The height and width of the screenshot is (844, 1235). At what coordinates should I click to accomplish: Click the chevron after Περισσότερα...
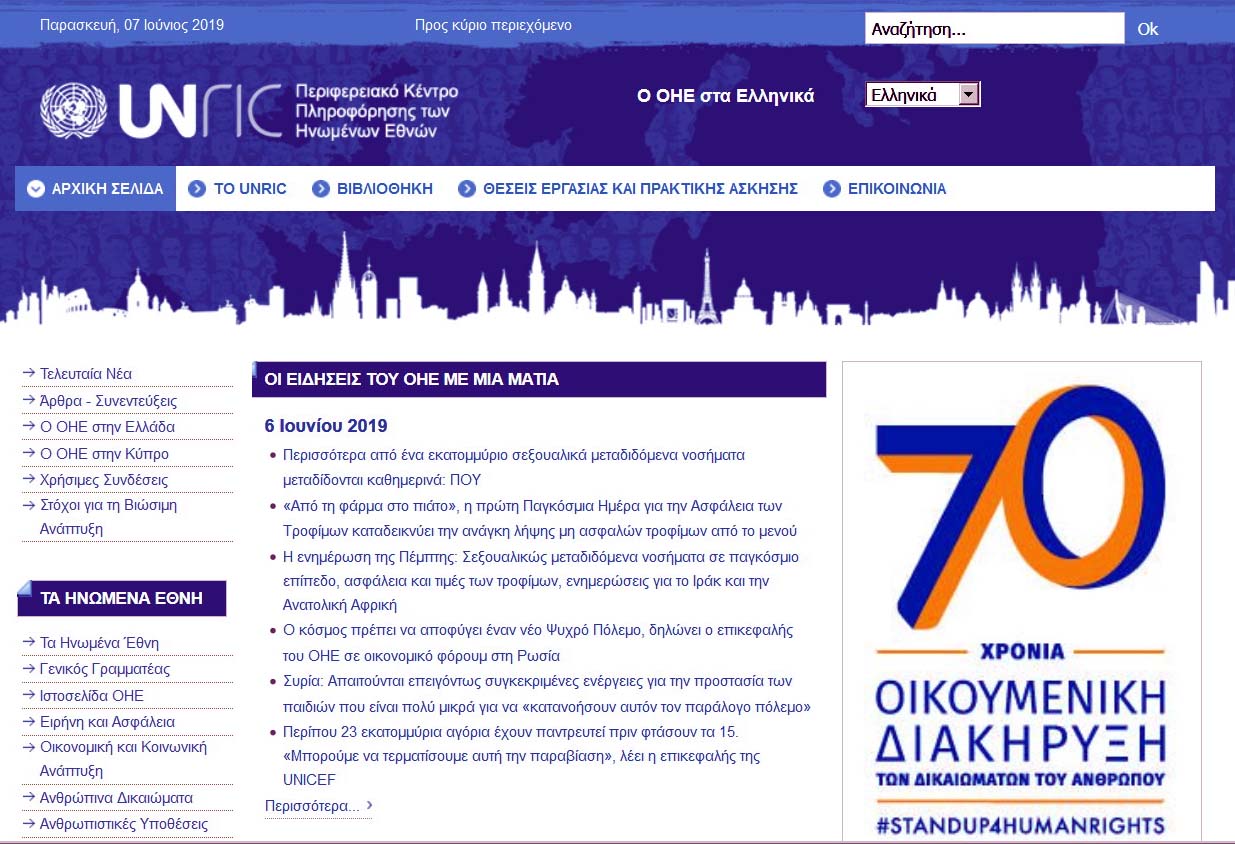369,804
